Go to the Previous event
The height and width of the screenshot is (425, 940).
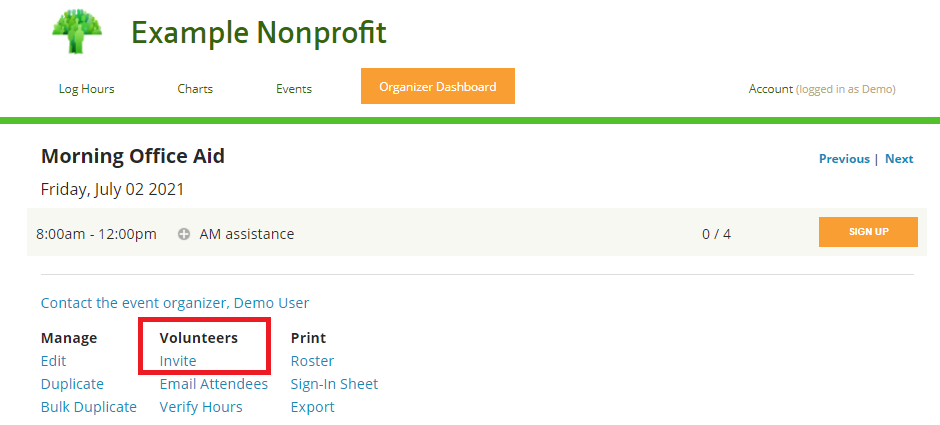[844, 159]
